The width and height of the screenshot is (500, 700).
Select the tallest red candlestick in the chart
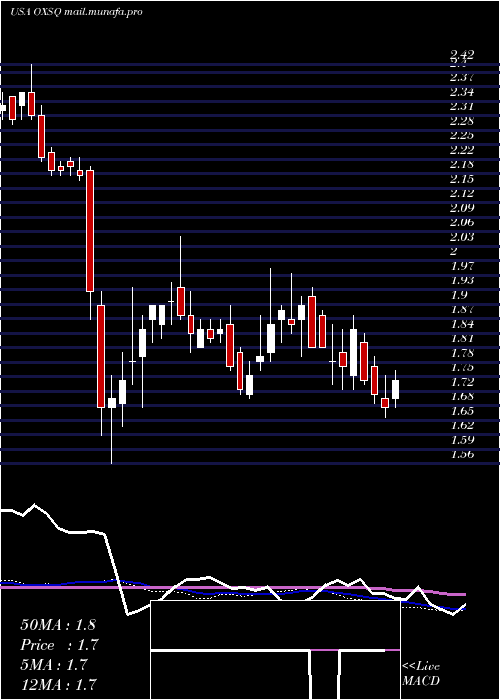(90, 231)
